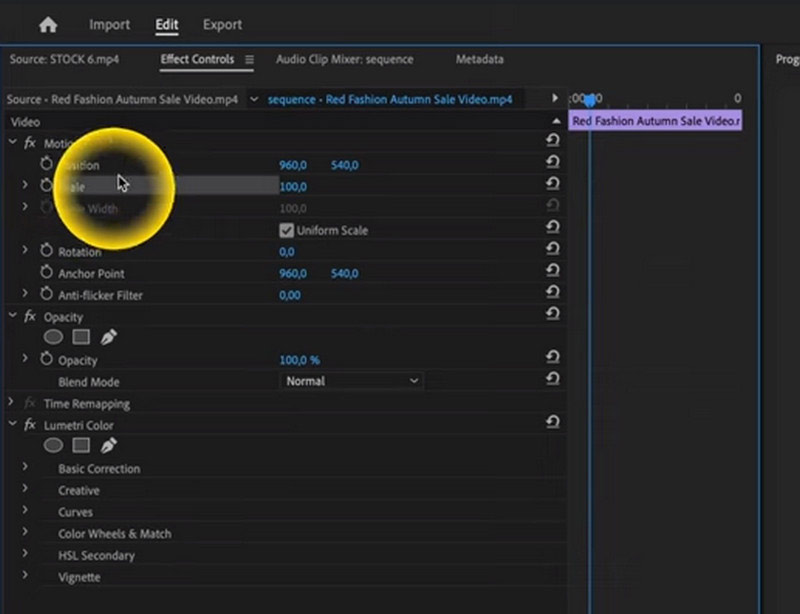Toggle the Lumetri Color fx effect on/off

30,425
